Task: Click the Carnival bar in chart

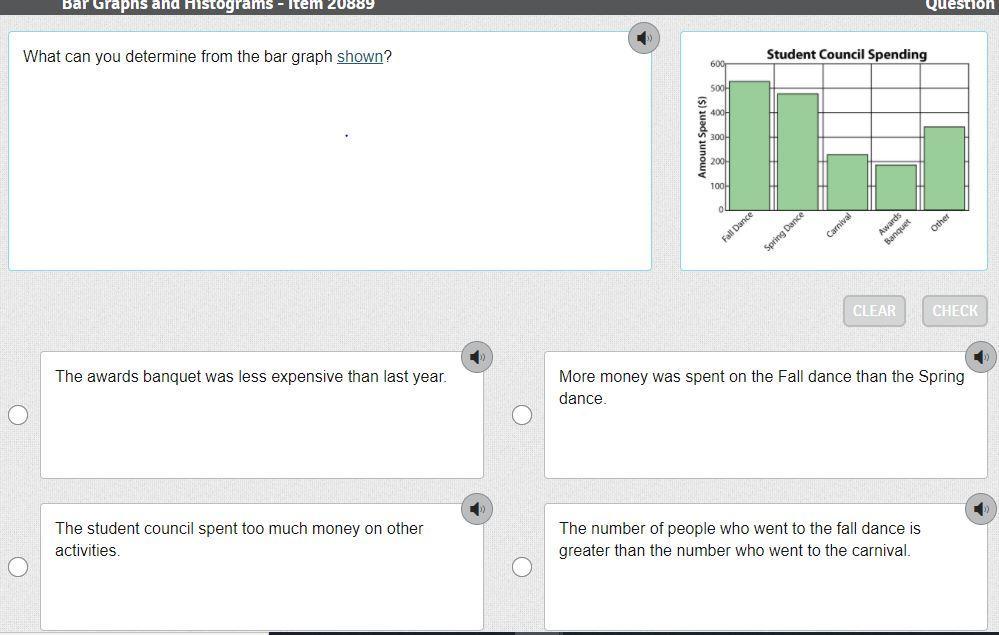Action: pos(847,182)
